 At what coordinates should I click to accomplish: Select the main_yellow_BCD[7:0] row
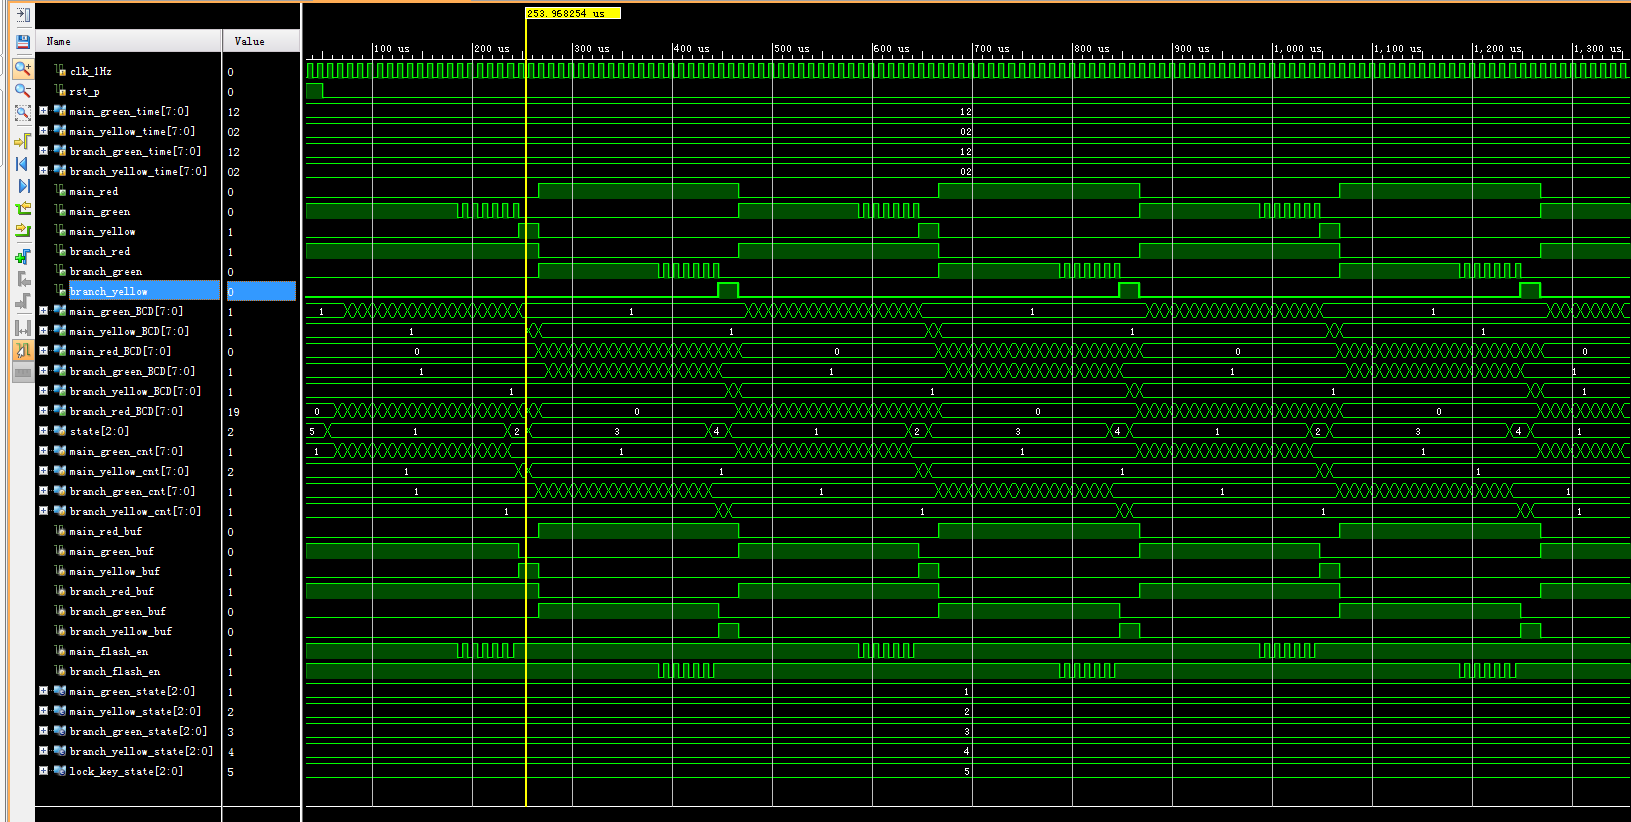tap(128, 331)
